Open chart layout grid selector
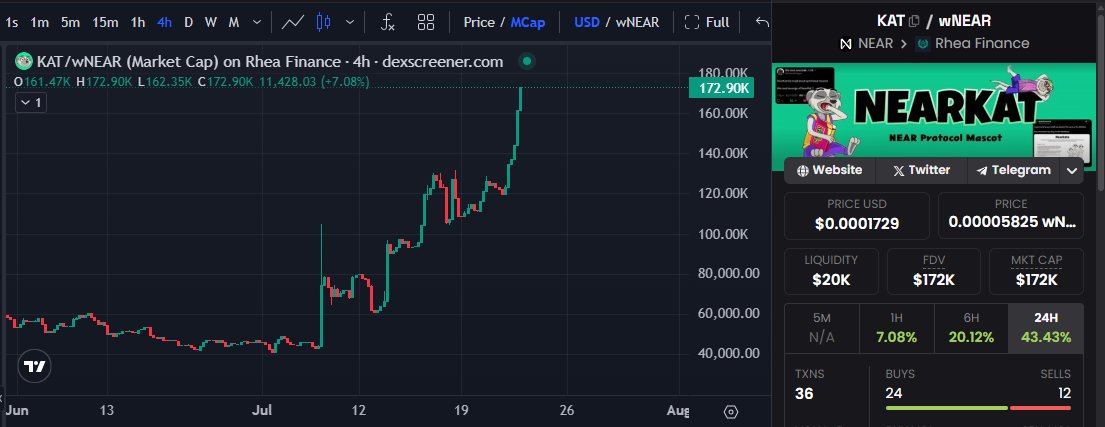 point(426,23)
